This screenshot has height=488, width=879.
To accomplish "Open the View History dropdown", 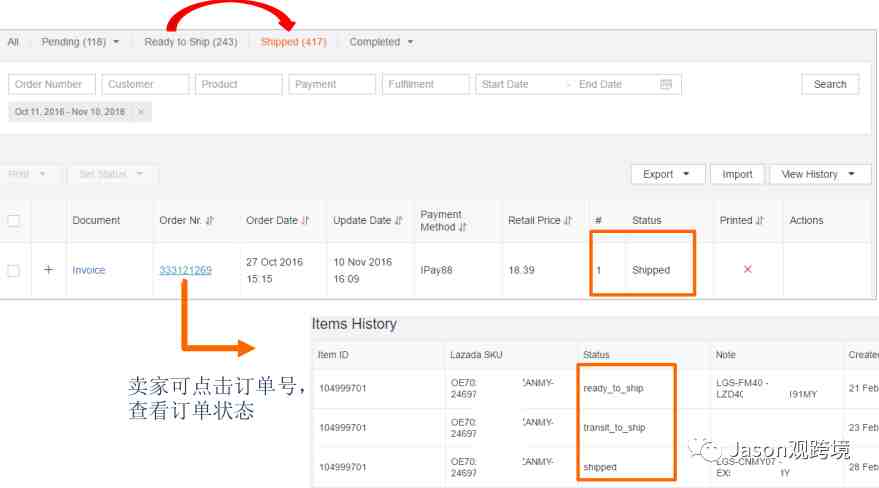I will [x=819, y=174].
